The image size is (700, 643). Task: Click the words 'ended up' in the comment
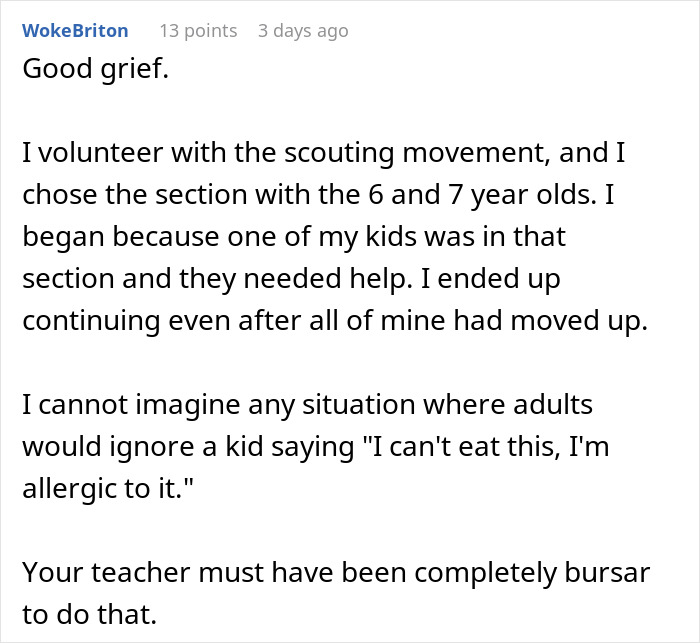coord(499,280)
